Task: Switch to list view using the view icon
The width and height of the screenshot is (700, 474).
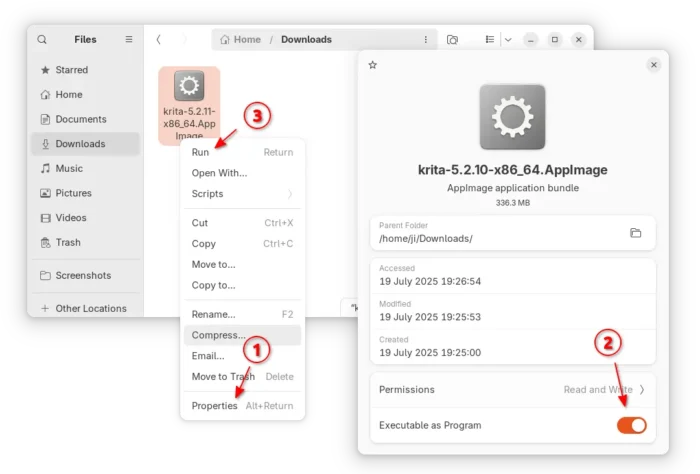Action: (x=489, y=39)
